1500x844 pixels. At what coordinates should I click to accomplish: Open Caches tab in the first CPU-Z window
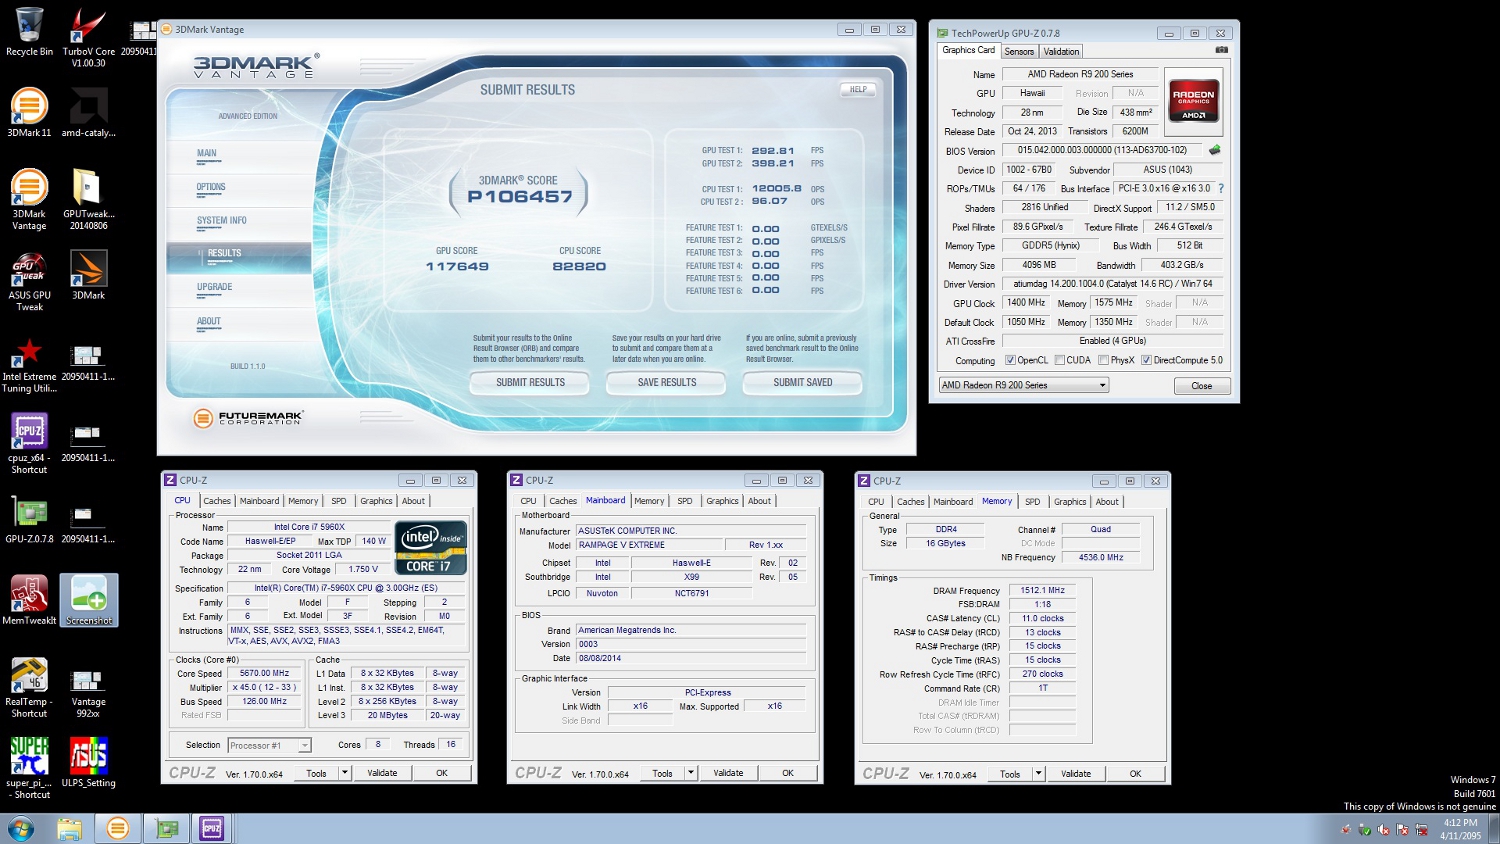pyautogui.click(x=217, y=501)
